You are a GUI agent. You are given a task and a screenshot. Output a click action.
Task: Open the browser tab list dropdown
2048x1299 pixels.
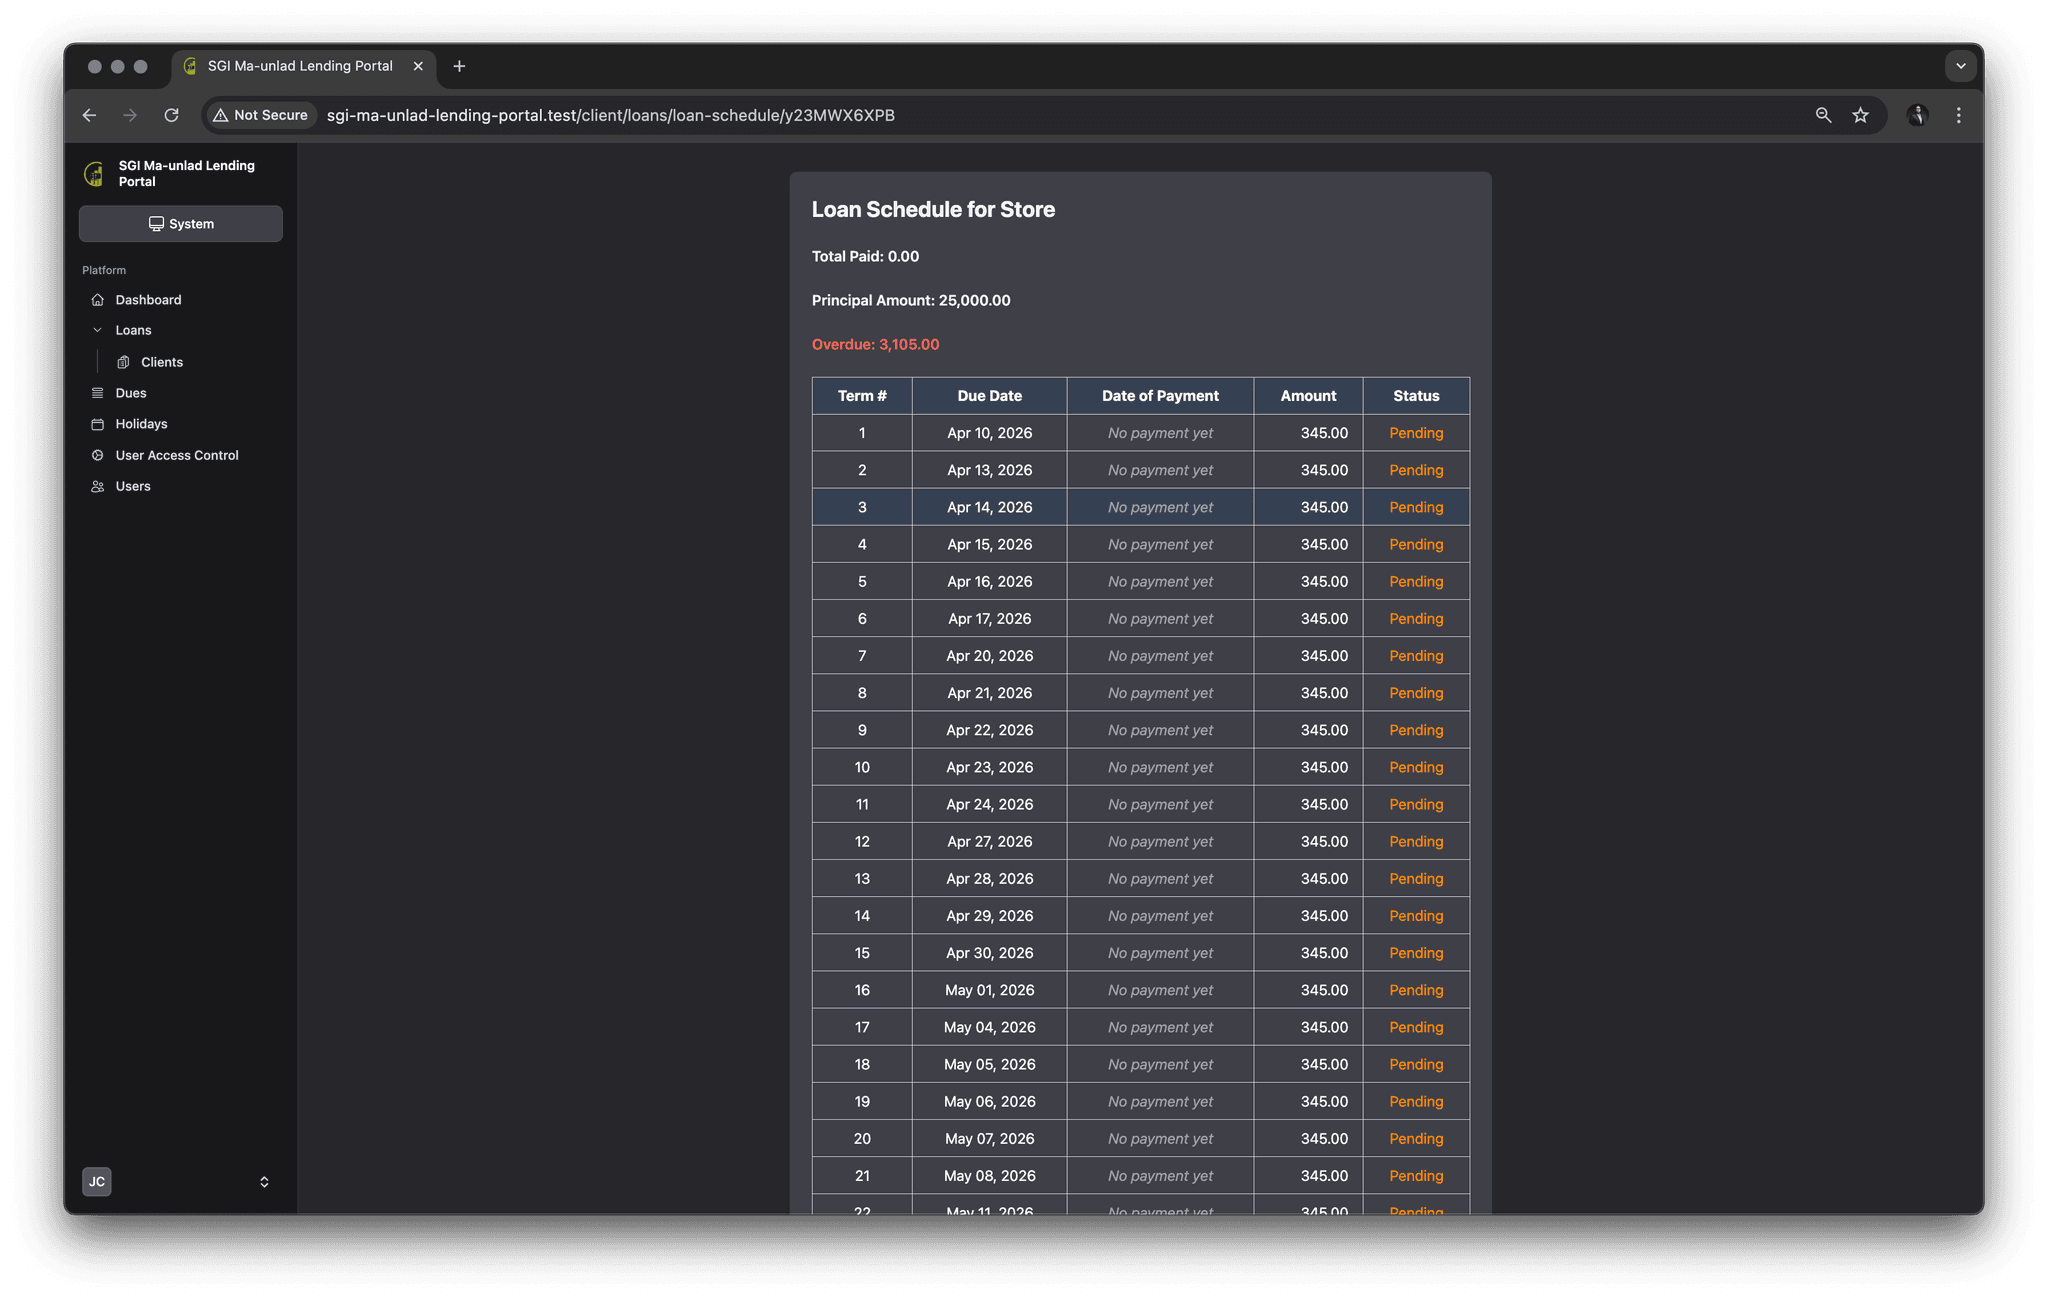[x=1960, y=66]
